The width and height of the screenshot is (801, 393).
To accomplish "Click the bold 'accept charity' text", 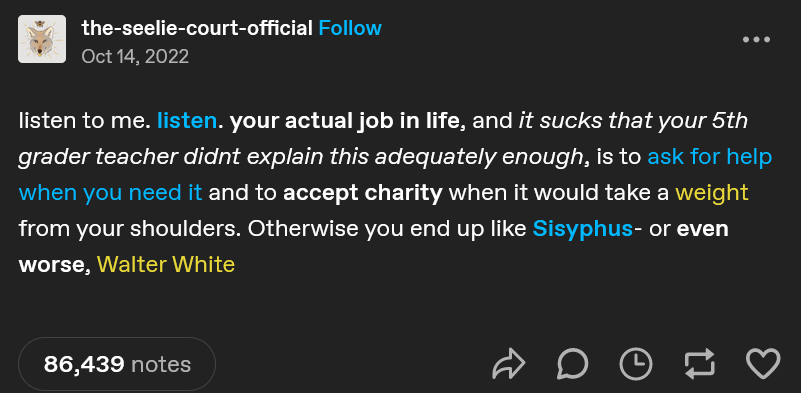I will click(363, 193).
